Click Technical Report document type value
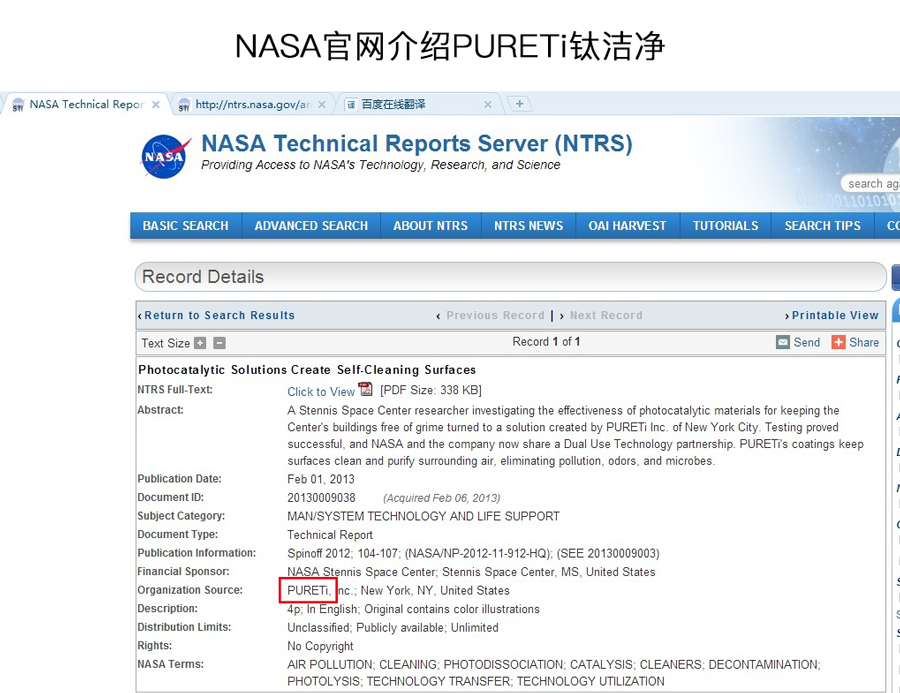Viewport: 900px width, 693px height. (330, 535)
